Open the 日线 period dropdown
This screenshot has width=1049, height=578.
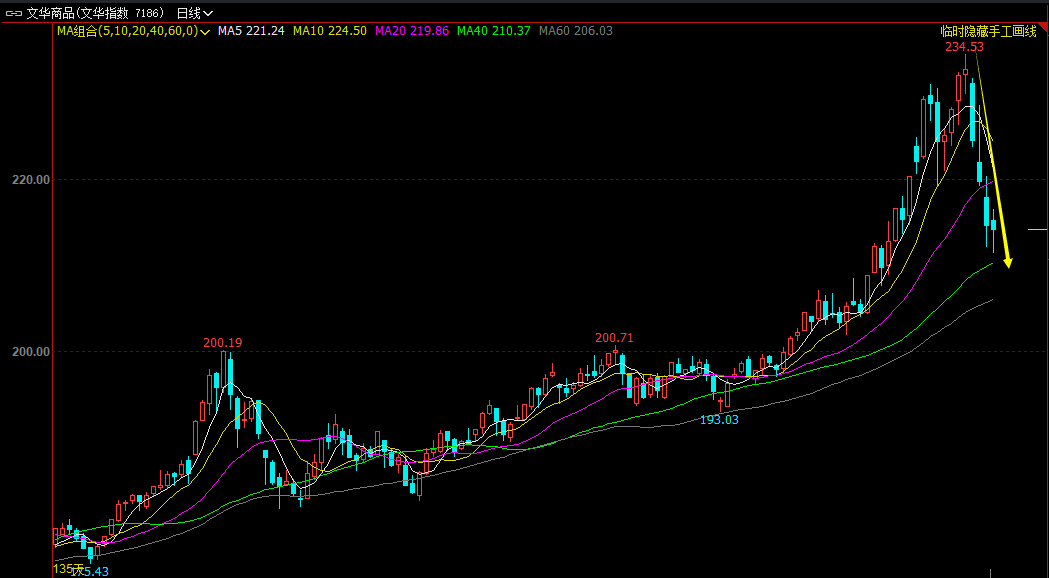[x=193, y=13]
